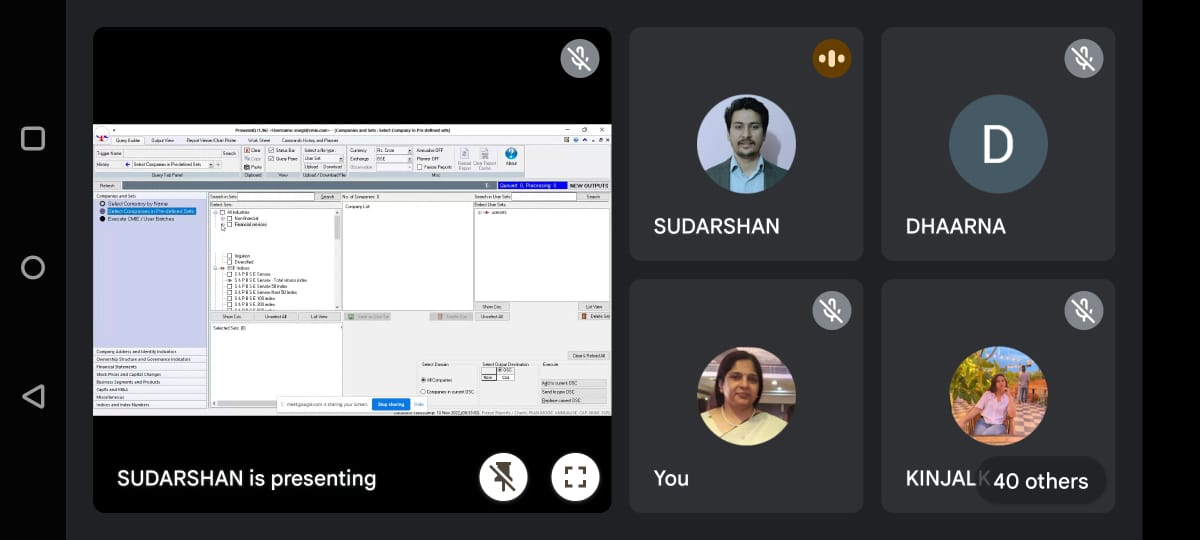Image resolution: width=1200 pixels, height=540 pixels.
Task: Check the All industries checkbox
Action: pos(222,212)
